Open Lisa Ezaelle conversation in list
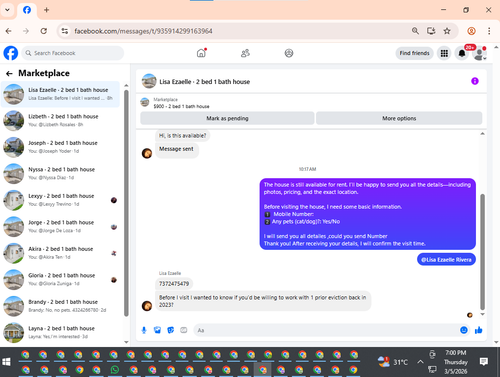The image size is (500, 377). point(60,94)
